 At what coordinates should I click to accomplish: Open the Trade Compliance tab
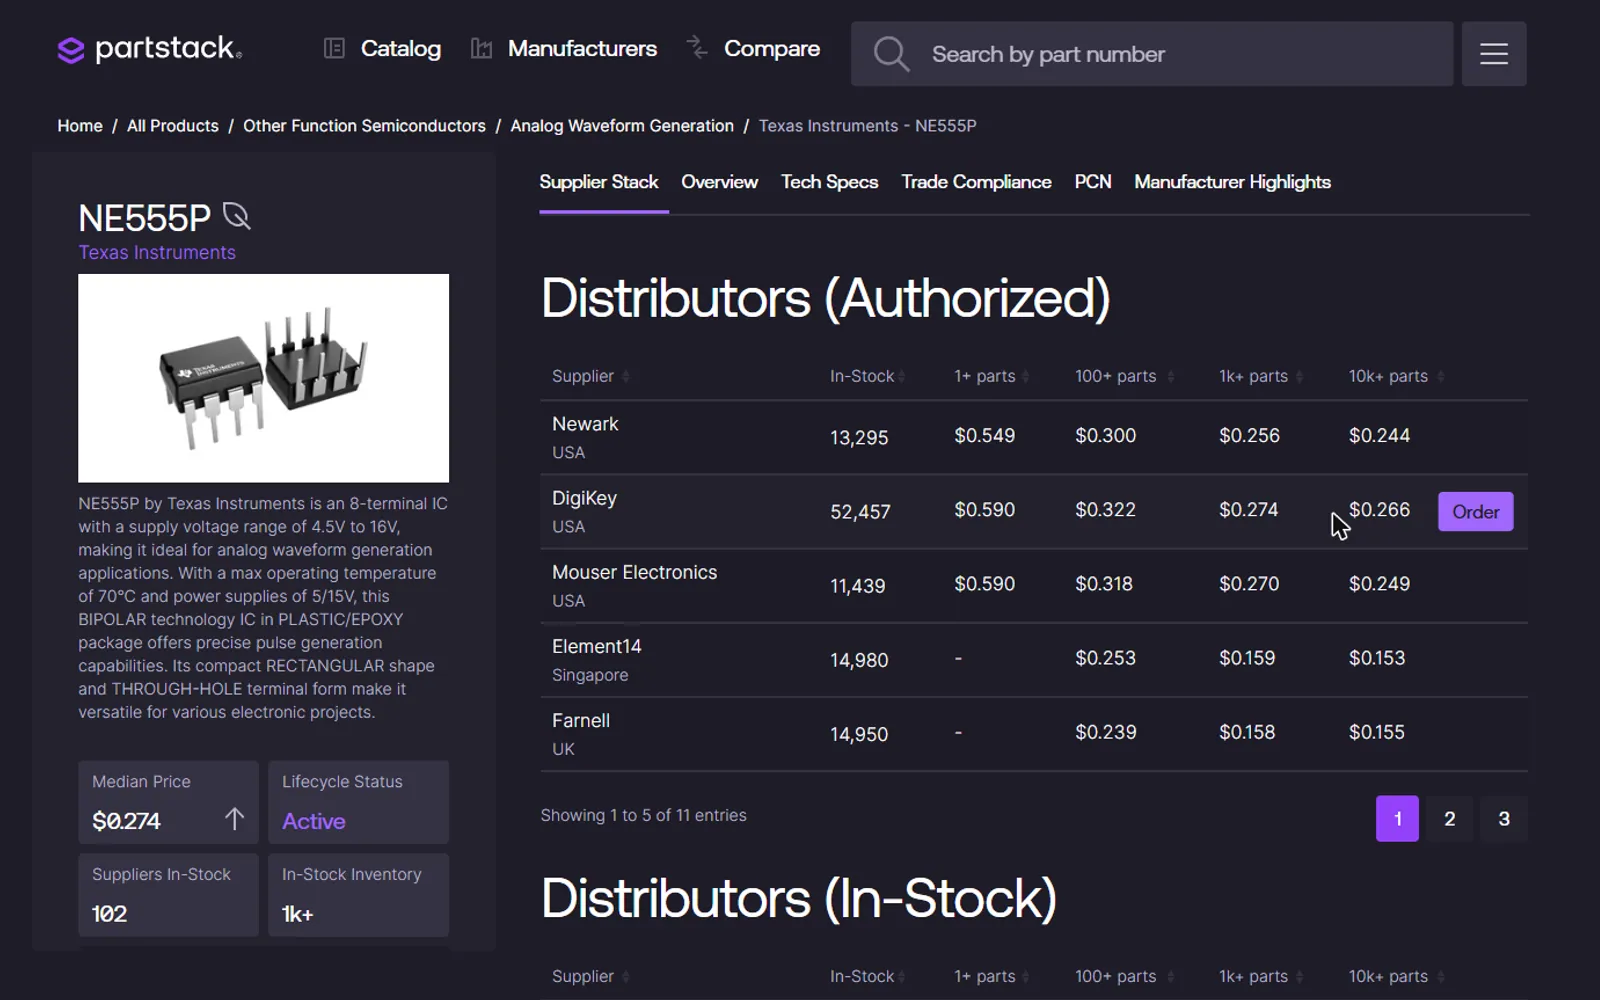tap(976, 182)
